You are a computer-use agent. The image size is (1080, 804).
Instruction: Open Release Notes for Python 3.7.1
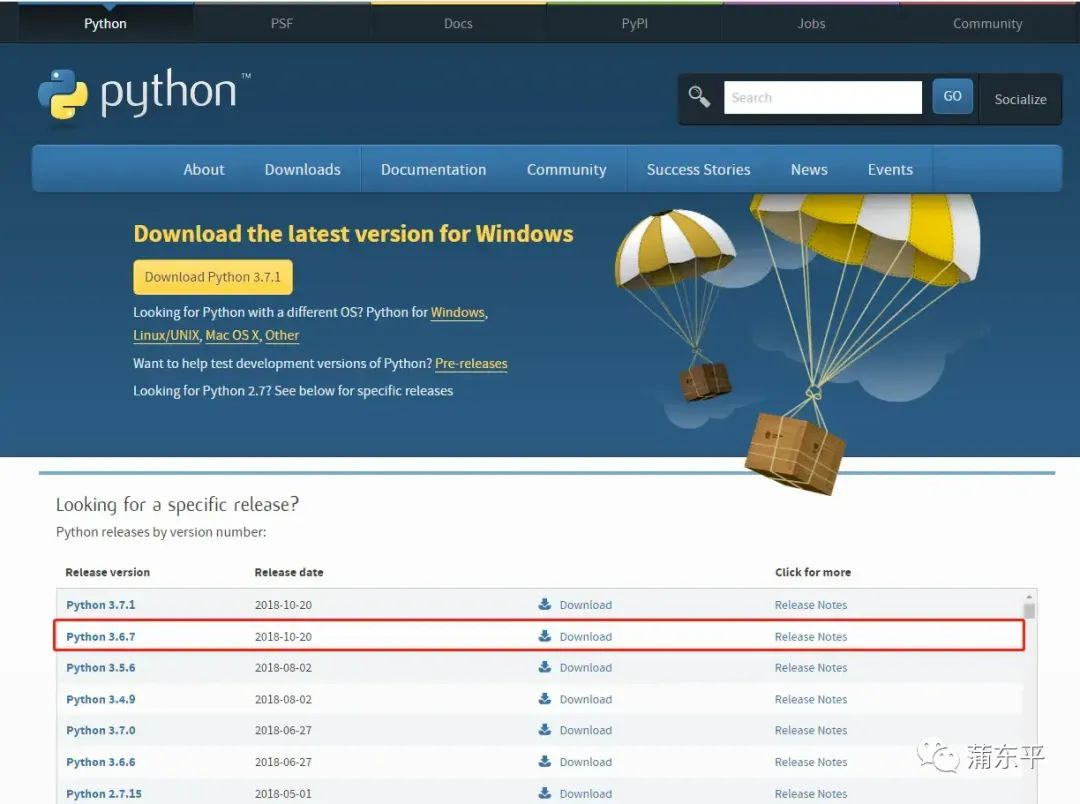pyautogui.click(x=811, y=605)
